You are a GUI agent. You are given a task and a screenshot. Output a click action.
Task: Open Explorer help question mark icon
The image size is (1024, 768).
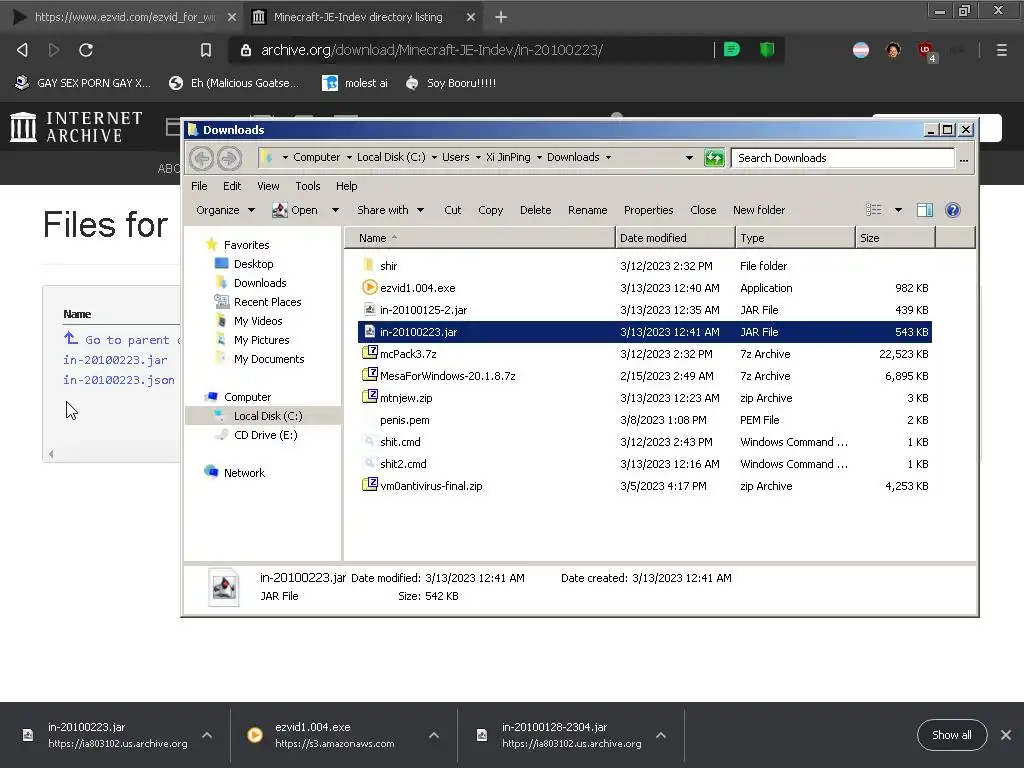pos(953,210)
